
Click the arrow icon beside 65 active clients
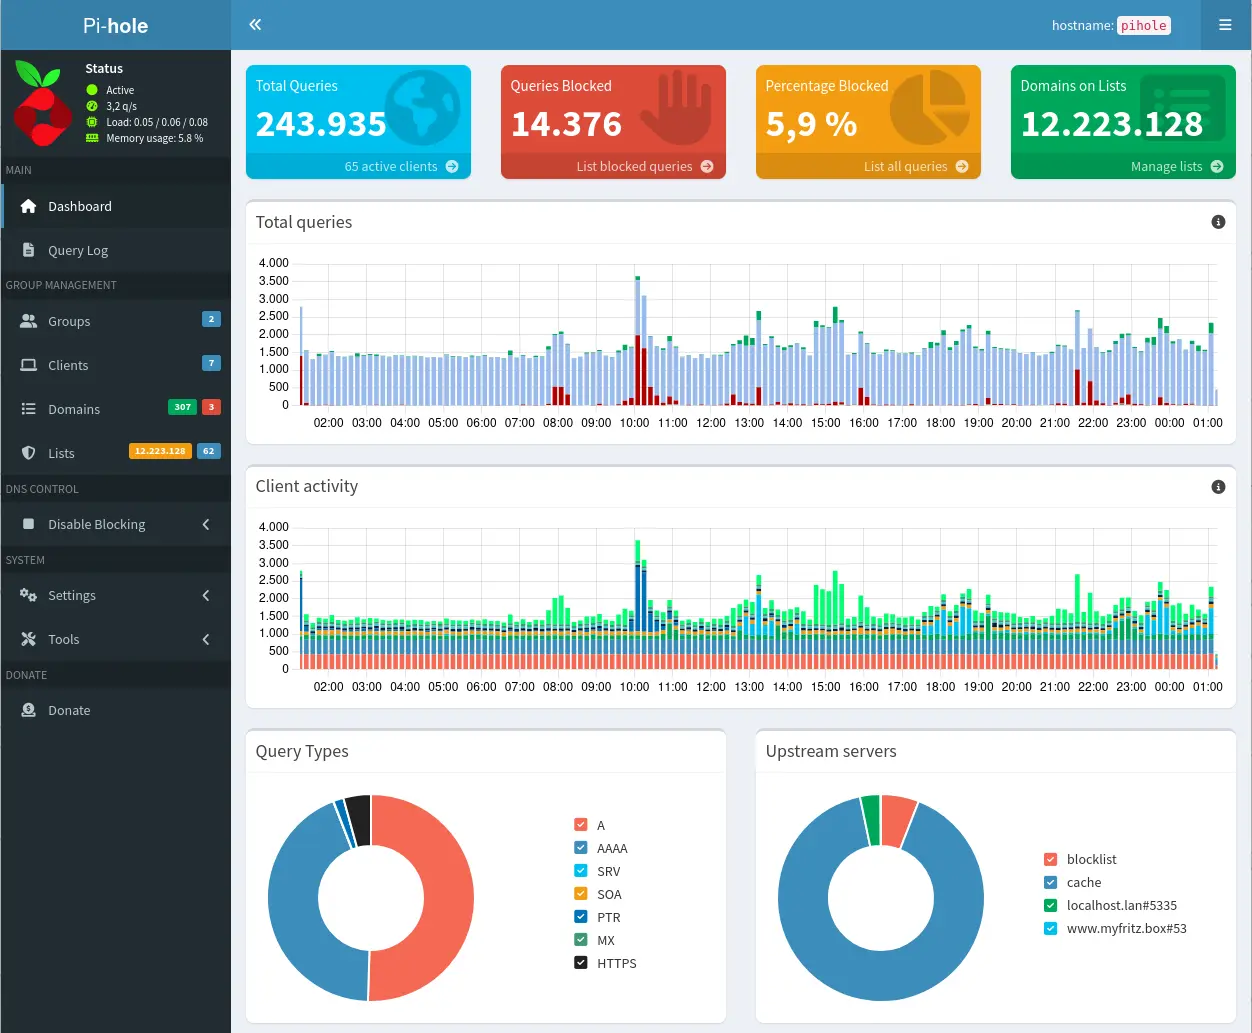pos(452,167)
